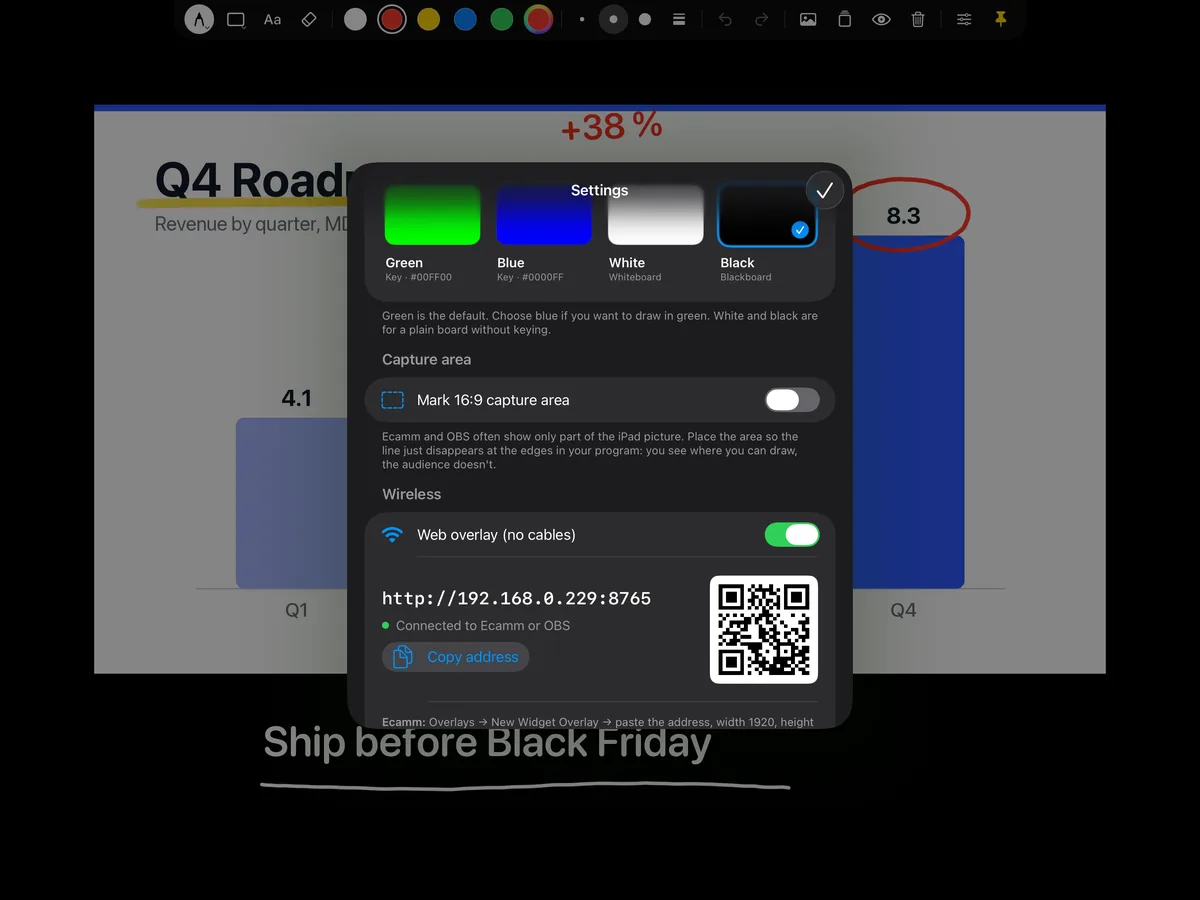
Task: Open the insert image icon
Action: (x=808, y=19)
